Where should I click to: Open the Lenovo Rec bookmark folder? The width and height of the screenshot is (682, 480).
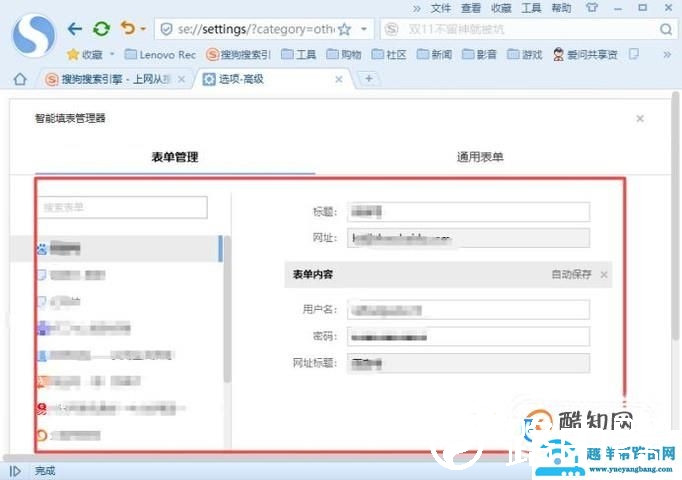160,54
